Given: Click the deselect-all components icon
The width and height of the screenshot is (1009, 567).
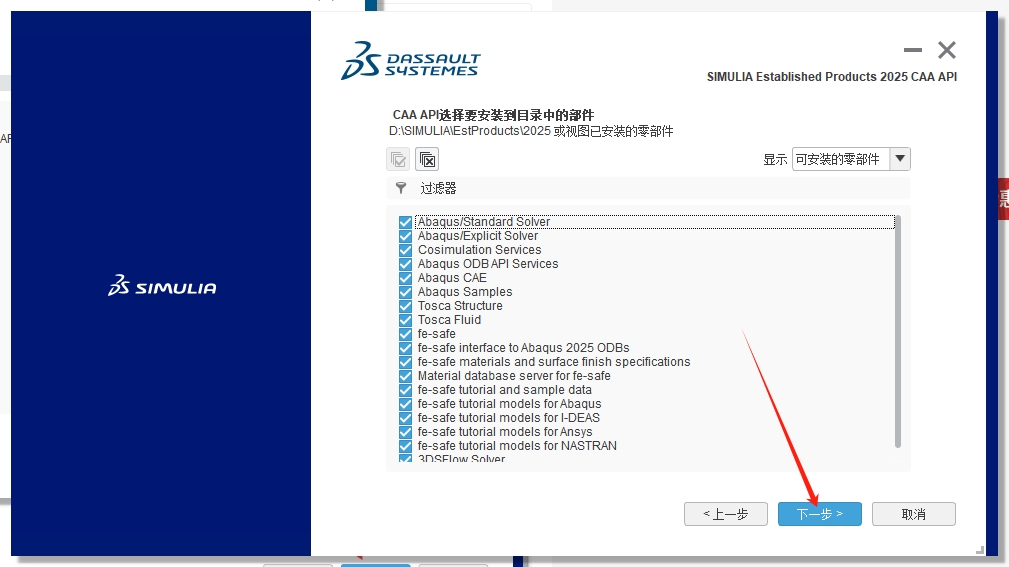Looking at the screenshot, I should 427,159.
